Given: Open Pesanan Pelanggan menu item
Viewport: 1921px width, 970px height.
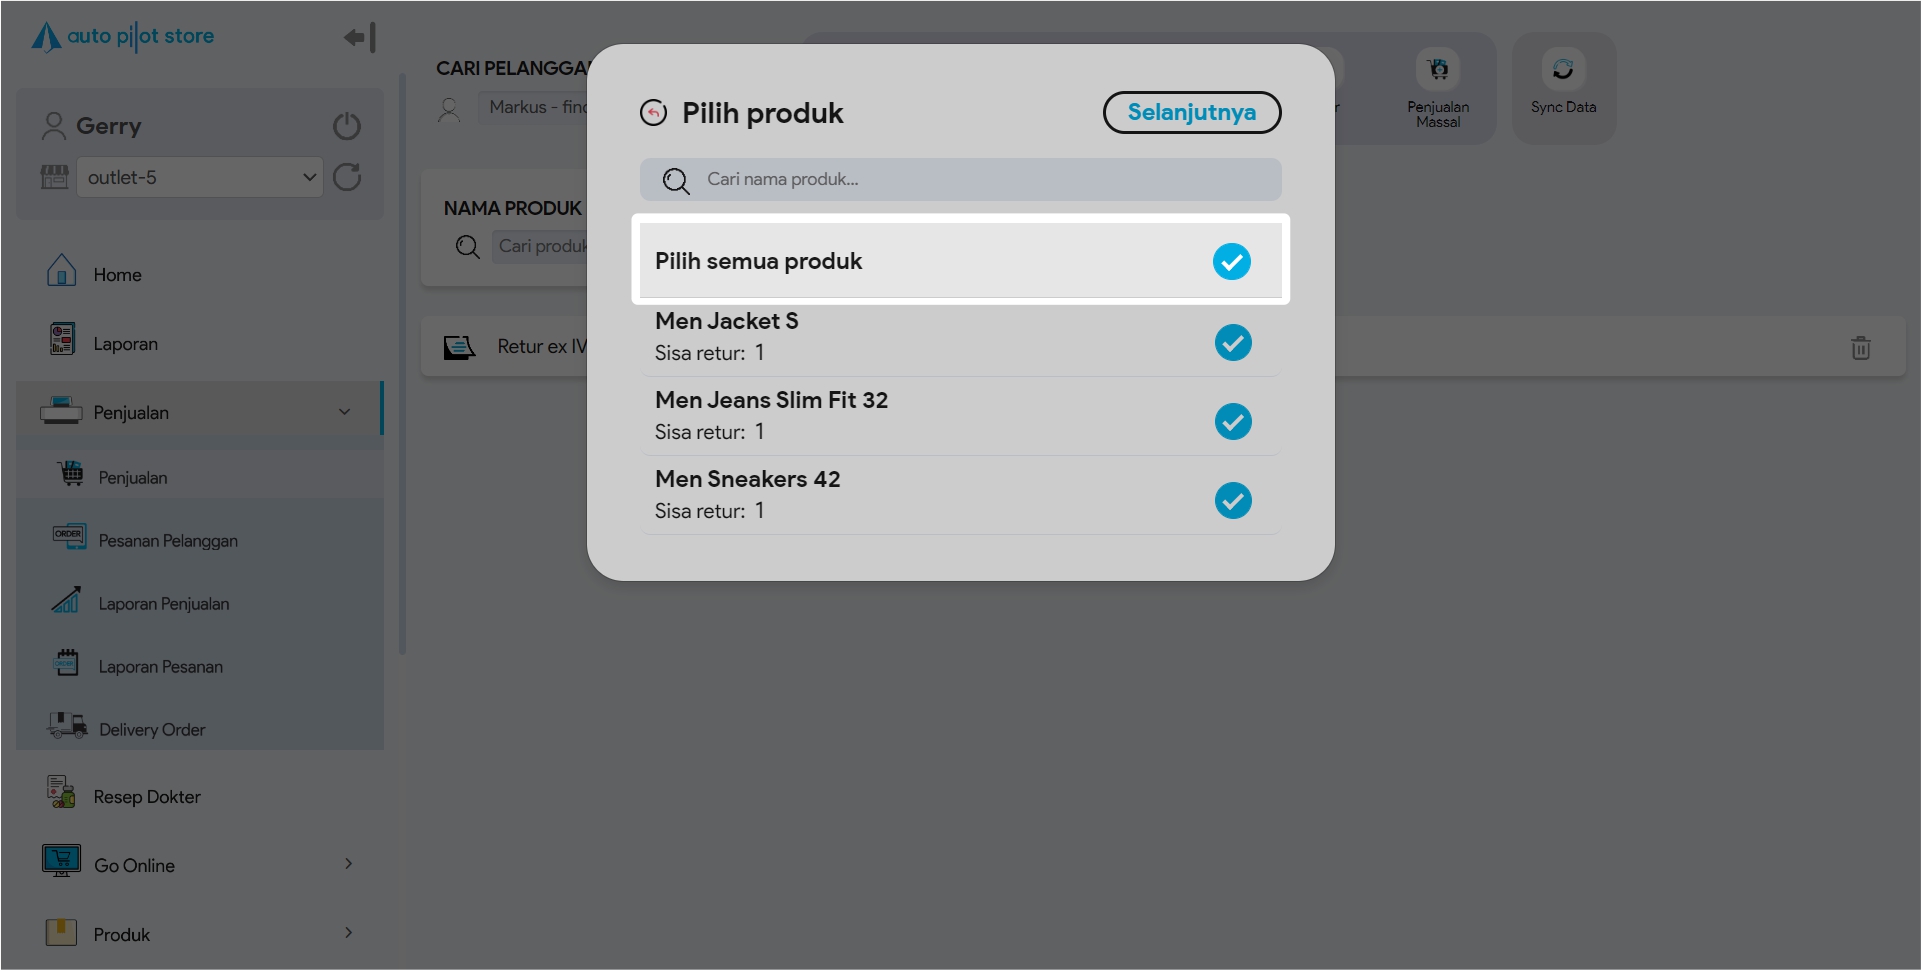Looking at the screenshot, I should [167, 540].
